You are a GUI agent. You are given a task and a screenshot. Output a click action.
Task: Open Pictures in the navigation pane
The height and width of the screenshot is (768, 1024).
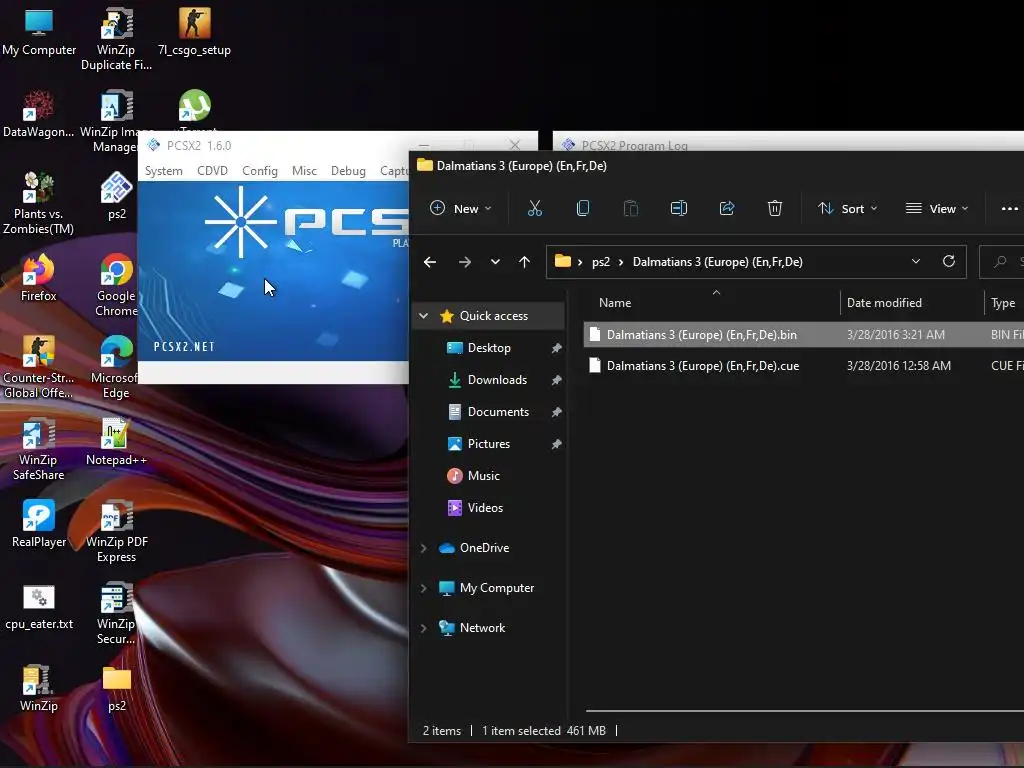point(488,443)
